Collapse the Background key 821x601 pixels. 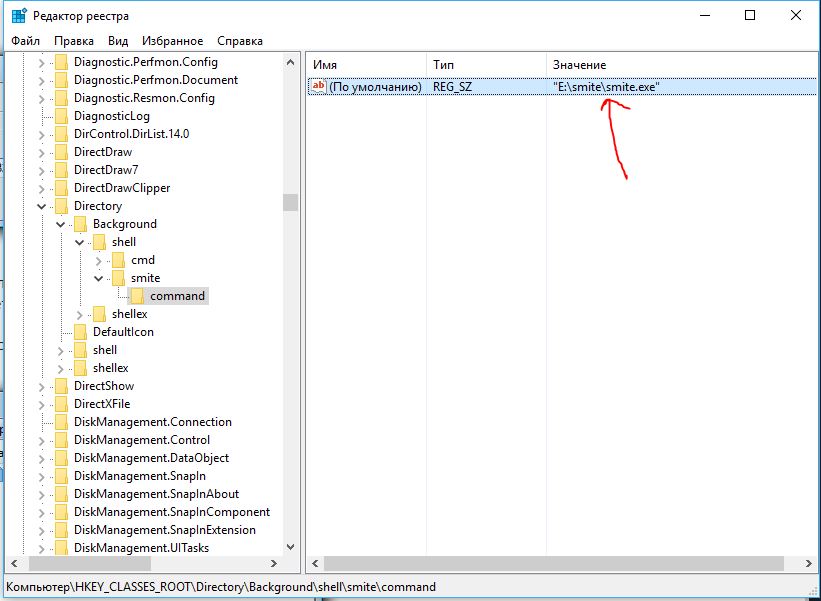pyautogui.click(x=61, y=225)
